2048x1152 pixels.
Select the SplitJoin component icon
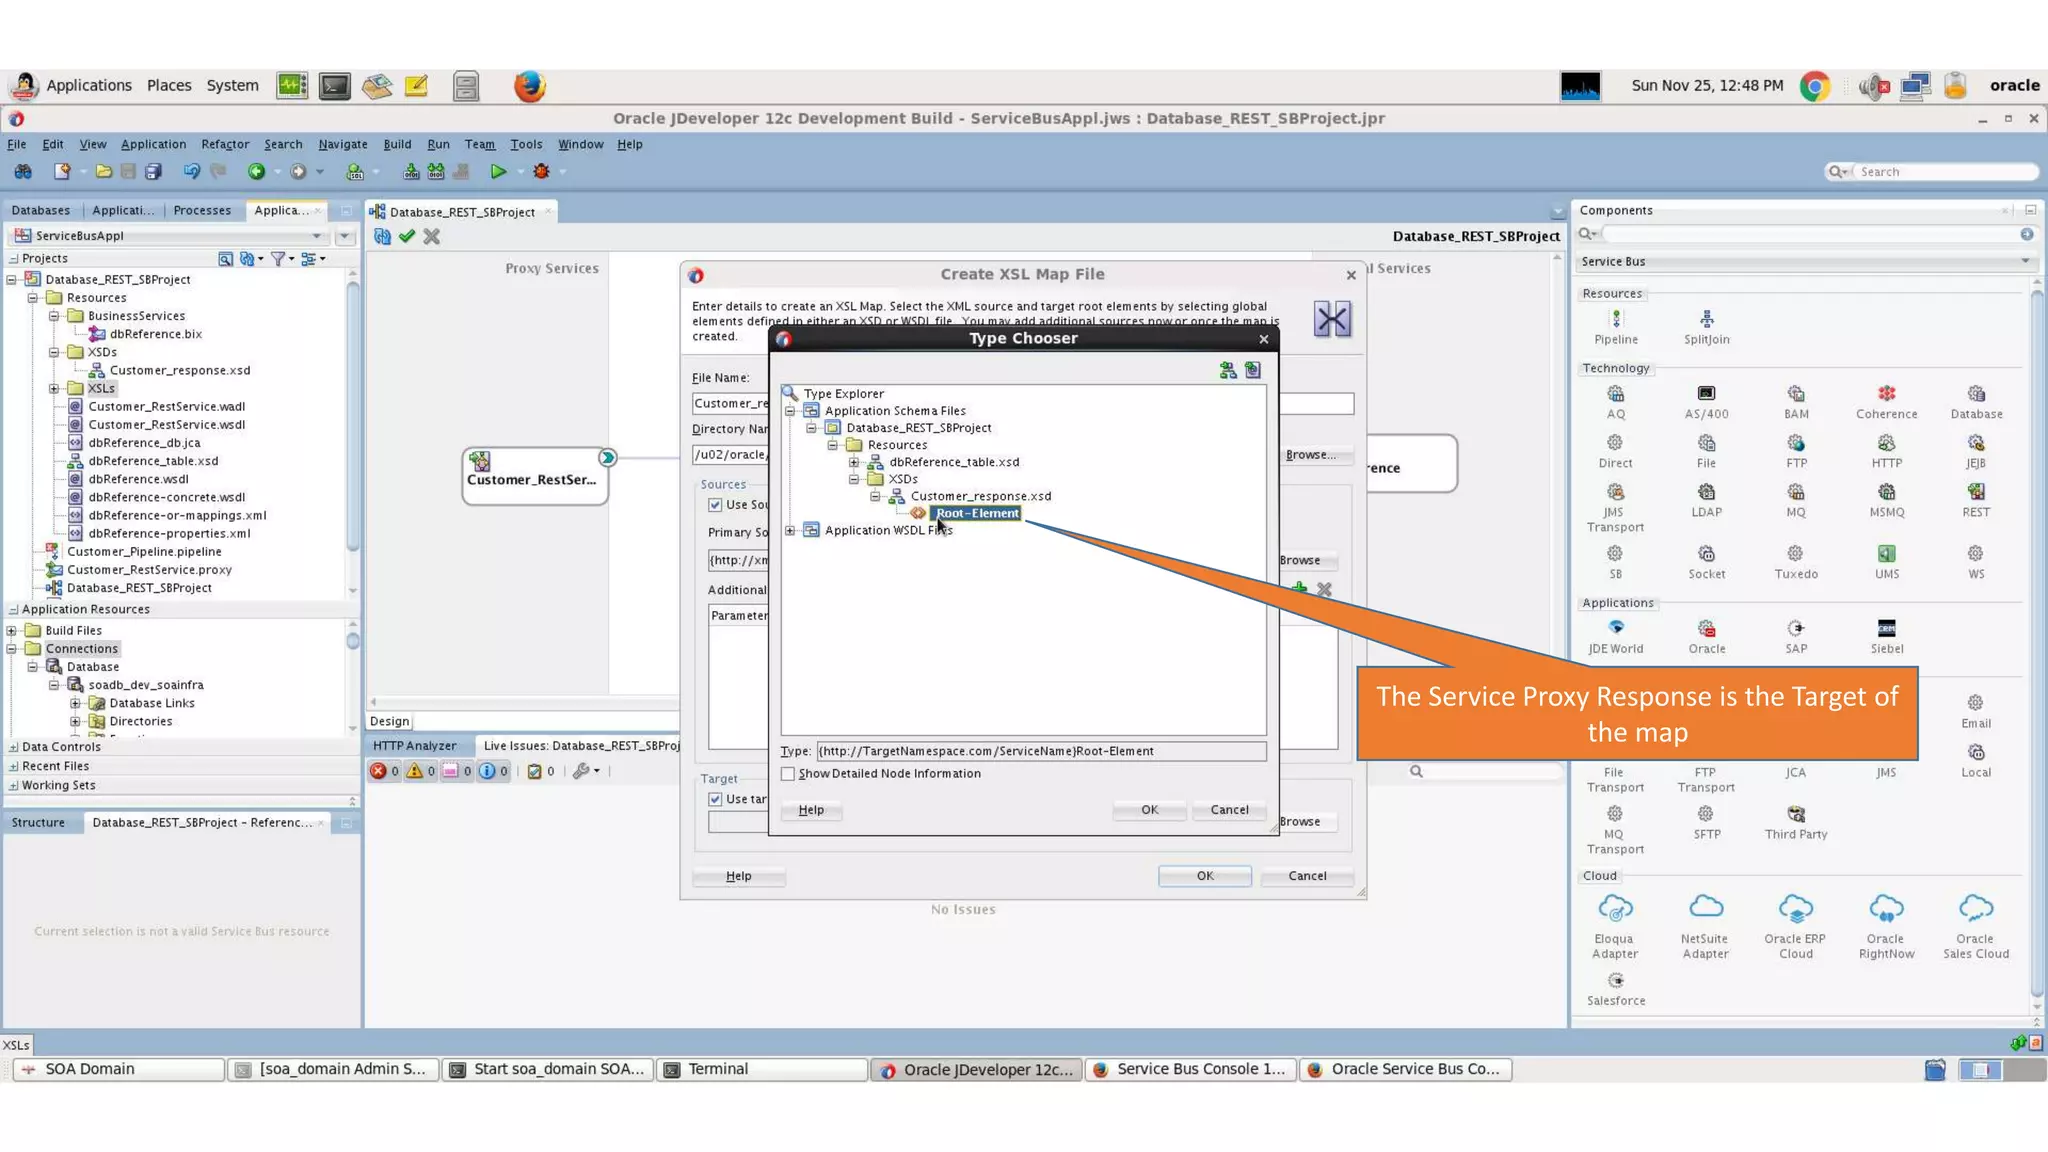(1706, 319)
